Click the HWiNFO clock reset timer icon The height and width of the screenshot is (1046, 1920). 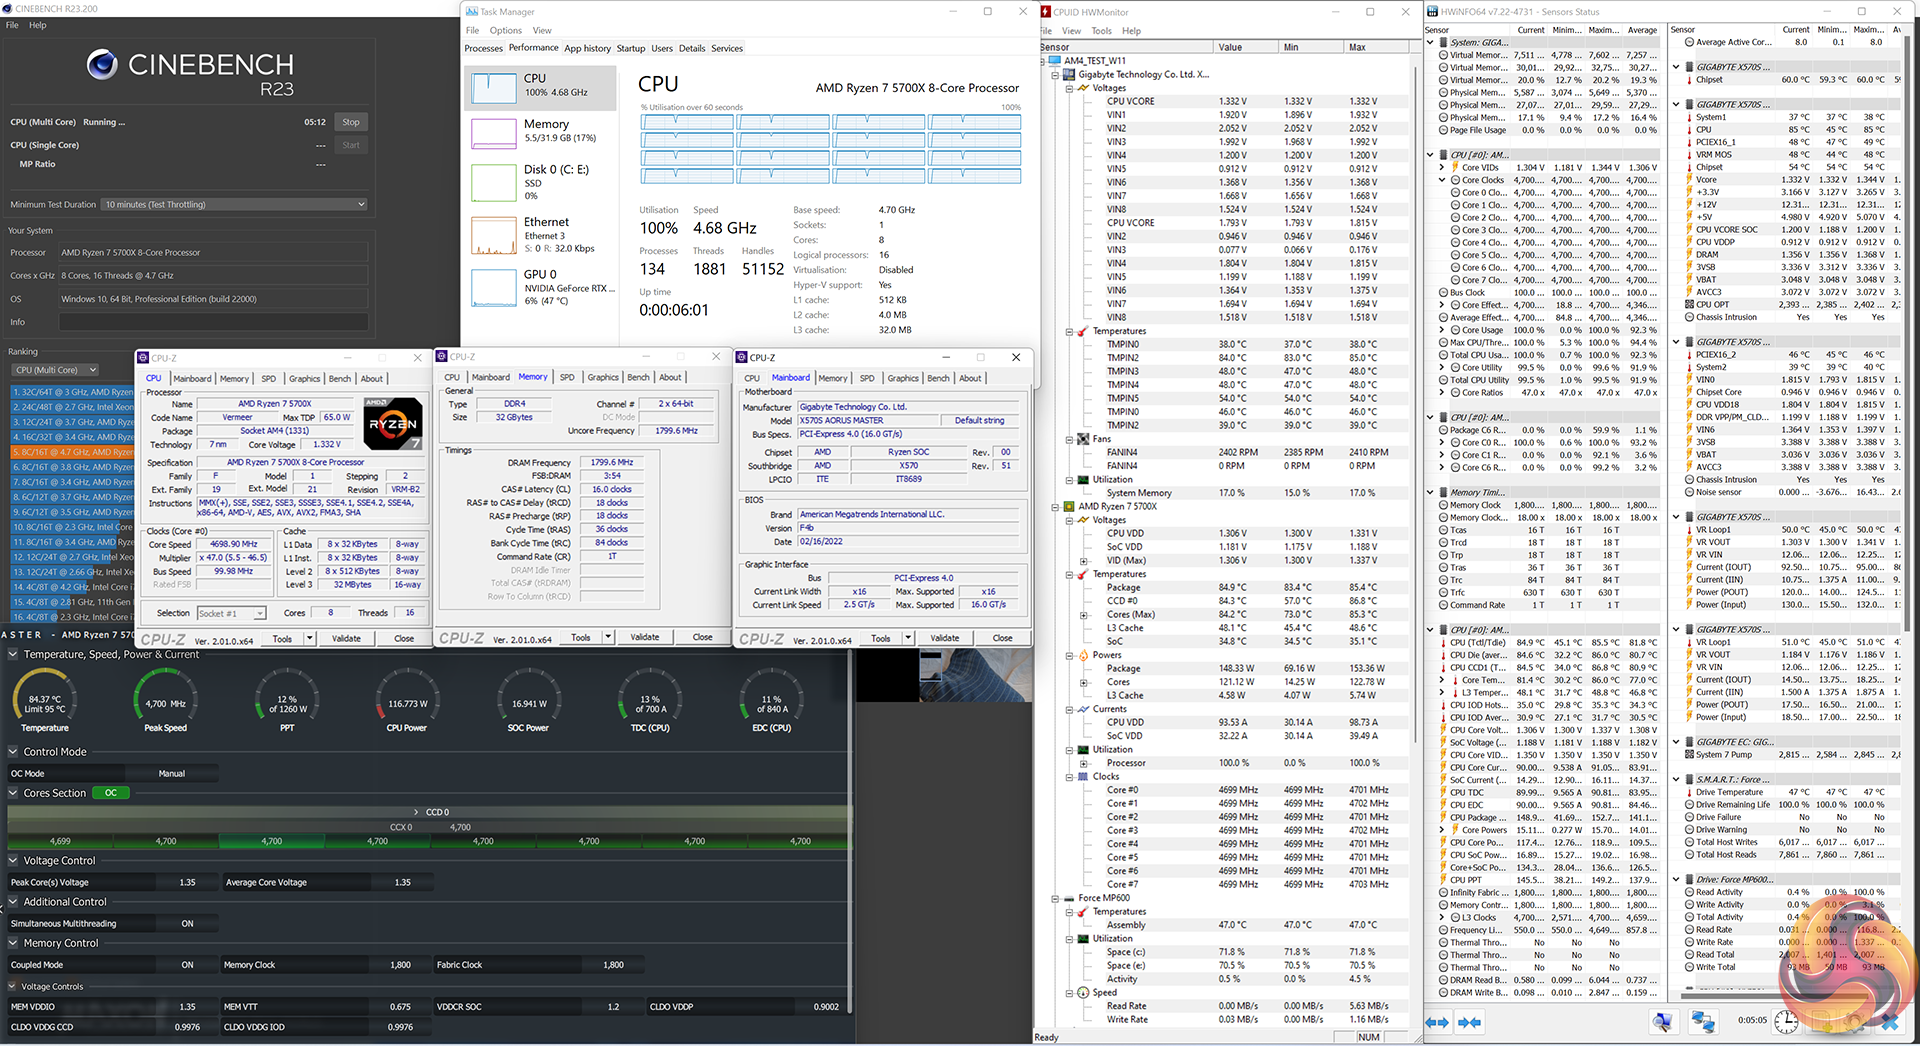click(x=1786, y=1021)
